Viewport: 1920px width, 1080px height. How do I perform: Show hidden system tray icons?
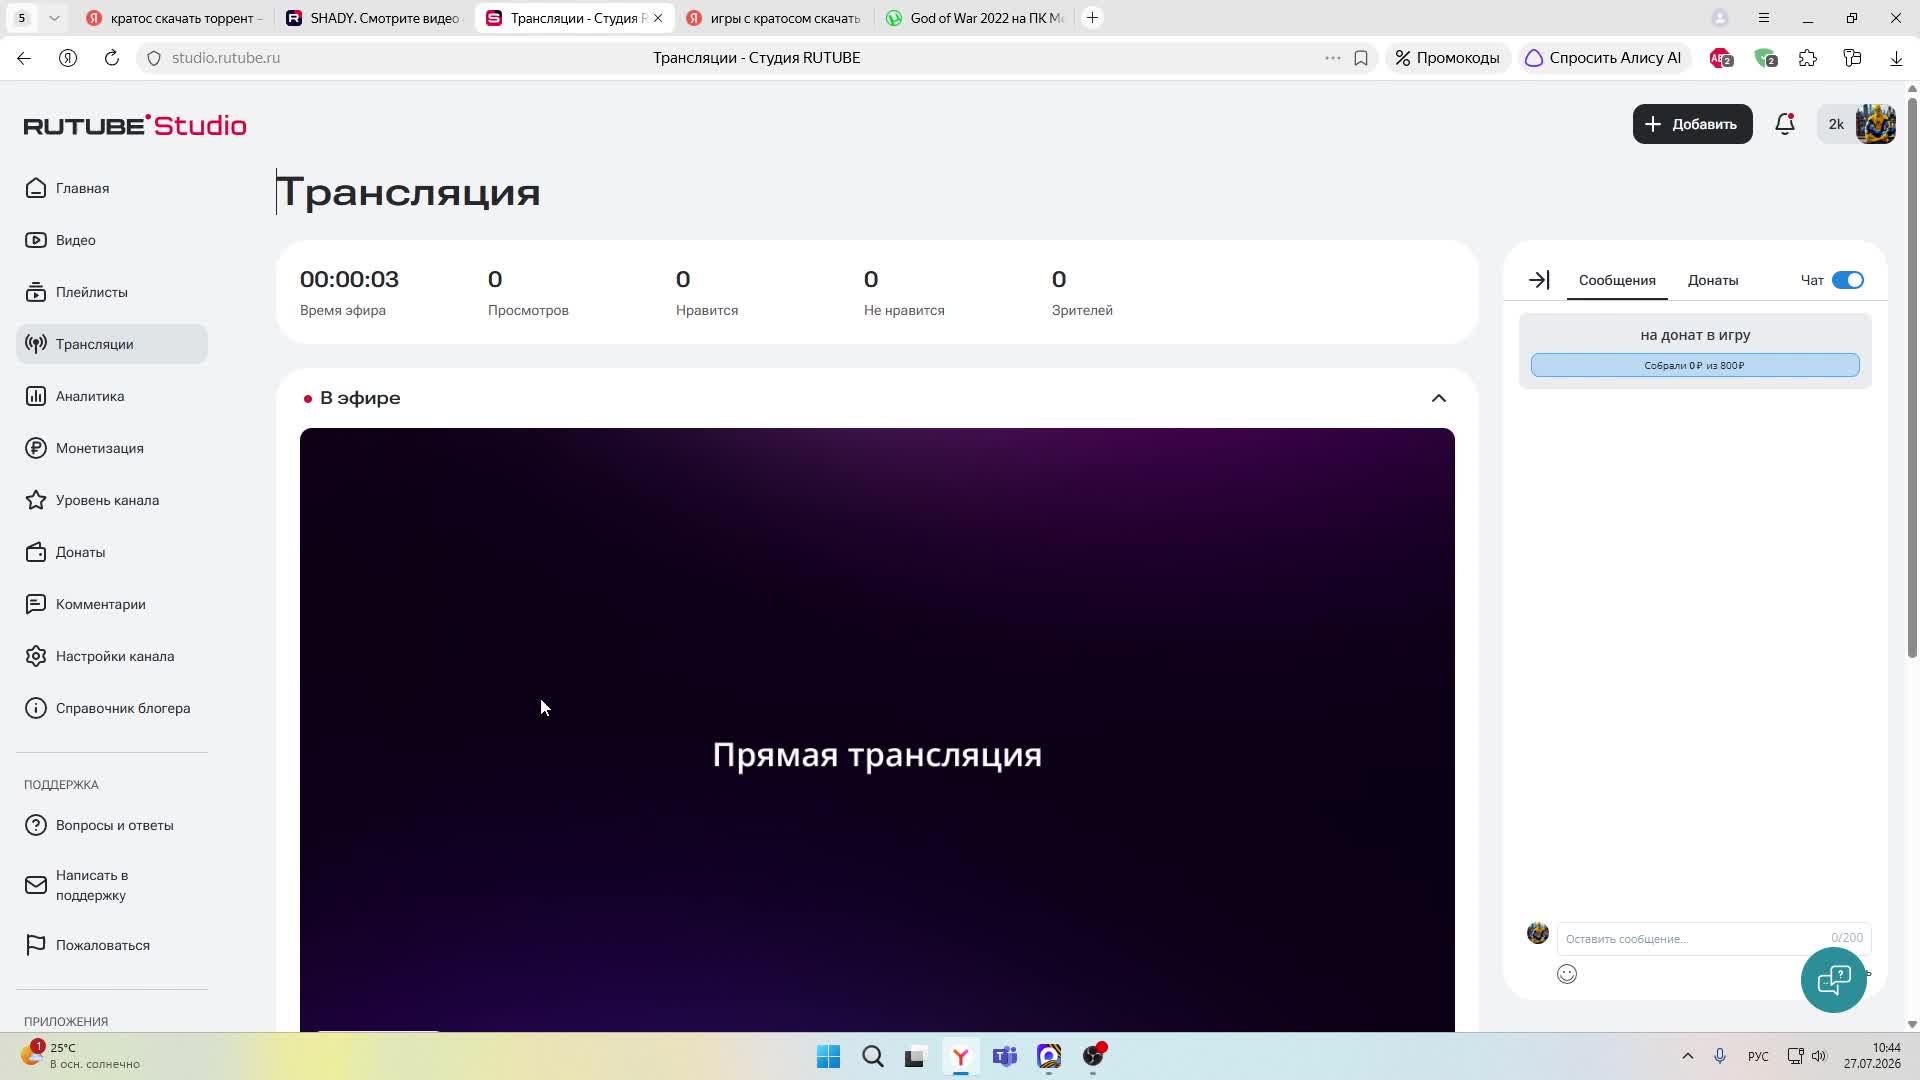pyautogui.click(x=1688, y=1056)
